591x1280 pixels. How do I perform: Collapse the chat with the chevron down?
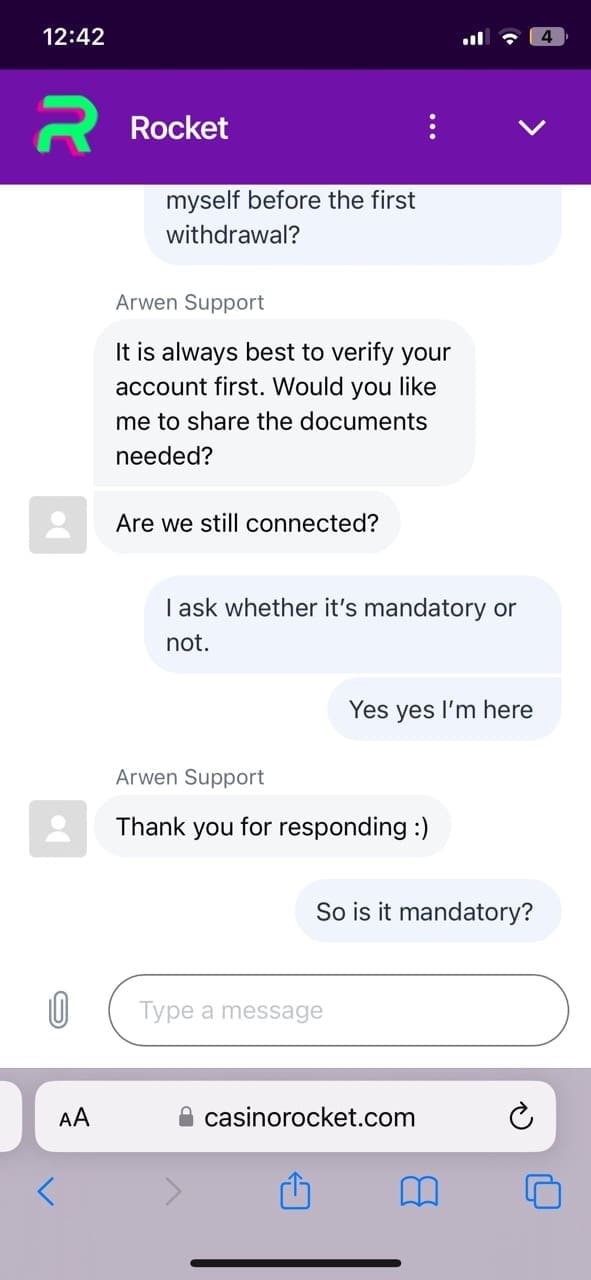[x=533, y=127]
